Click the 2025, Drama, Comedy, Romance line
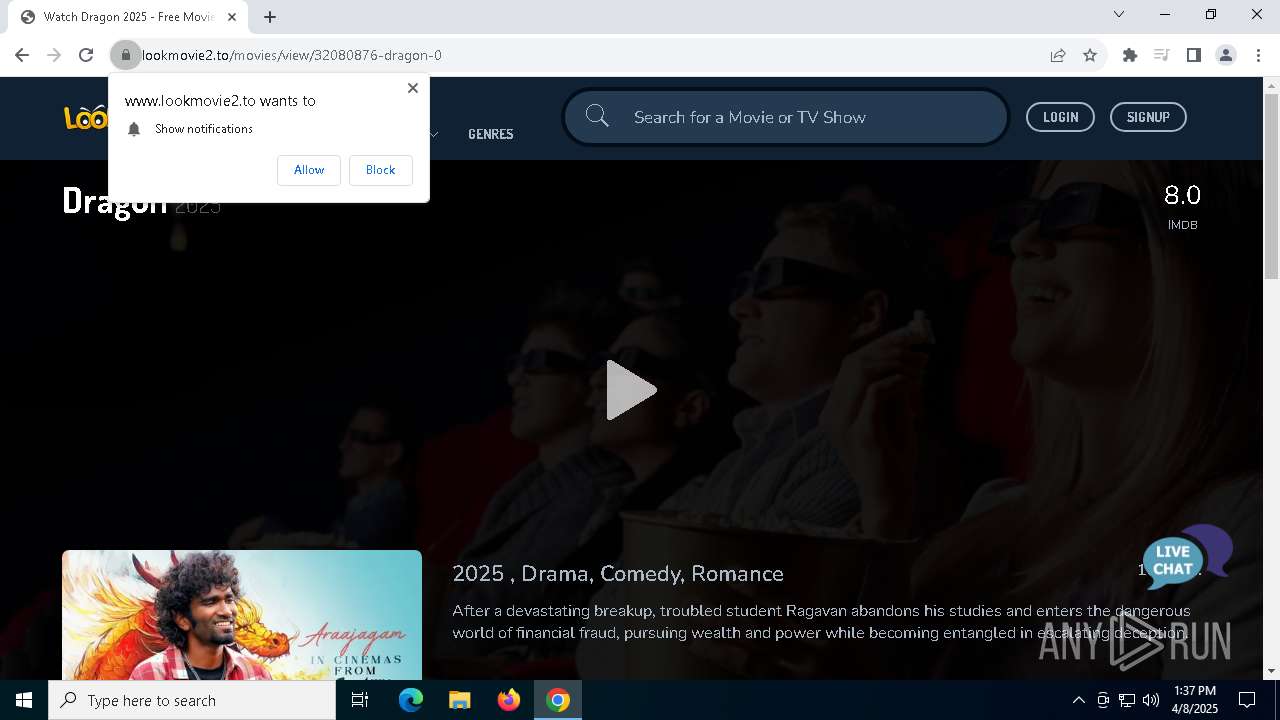The width and height of the screenshot is (1280, 720). coord(618,574)
